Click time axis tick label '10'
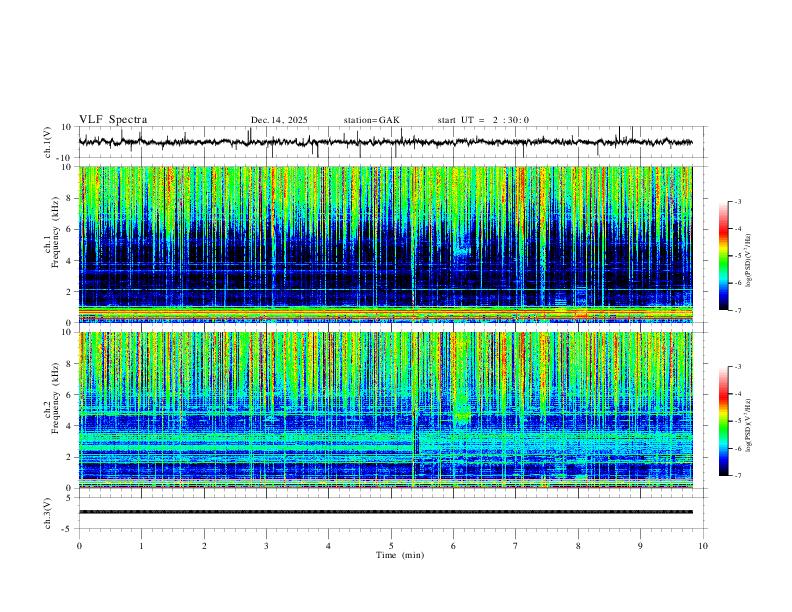The image size is (792, 612). pyautogui.click(x=703, y=546)
